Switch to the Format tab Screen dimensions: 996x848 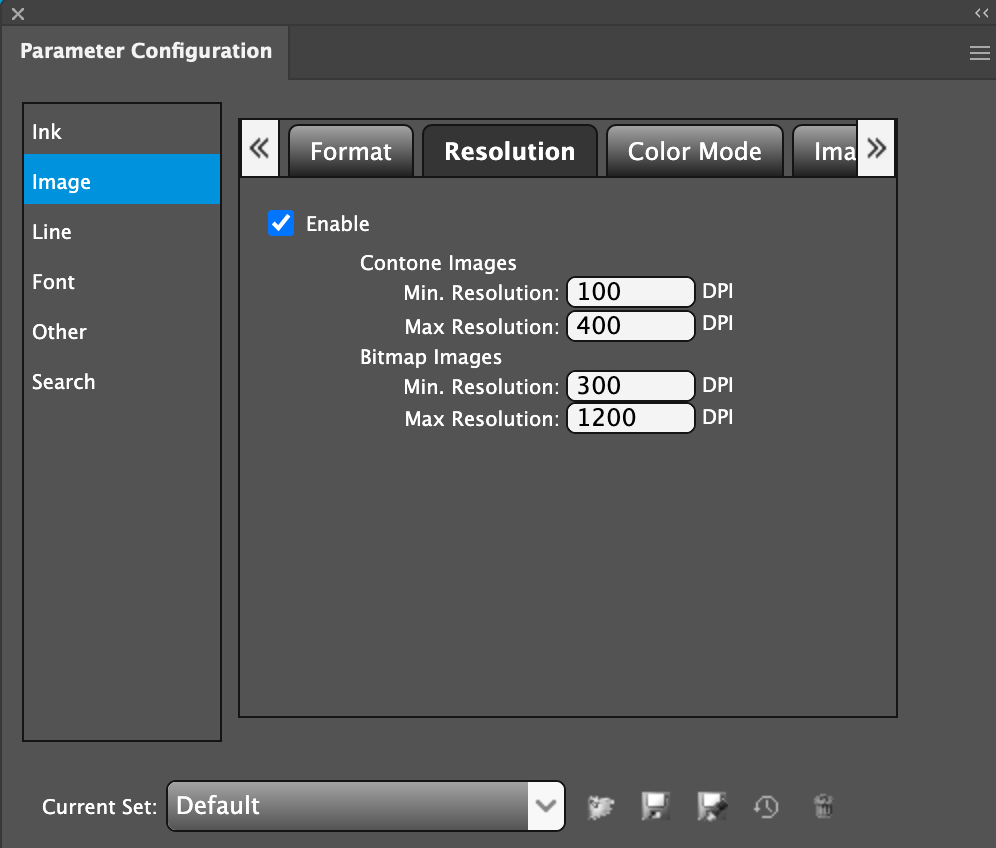tap(351, 152)
